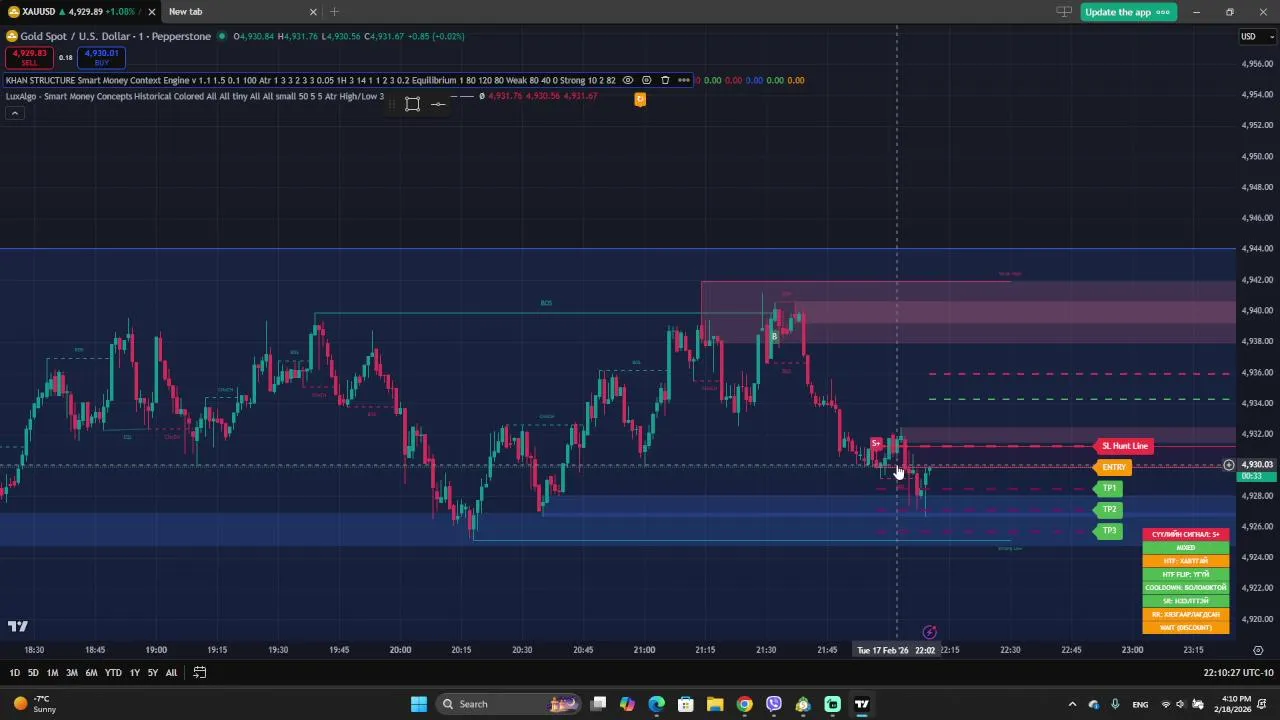Open More options for KHAN STRUCTURE indicator
Image resolution: width=1280 pixels, height=720 pixels.
pos(684,80)
